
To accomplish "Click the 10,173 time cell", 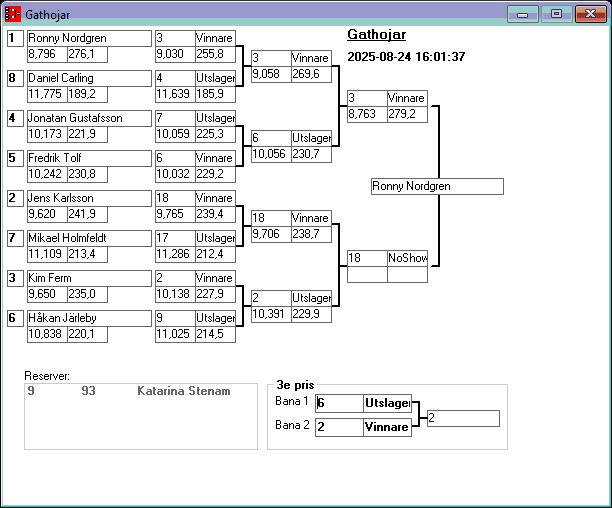I will [x=47, y=134].
